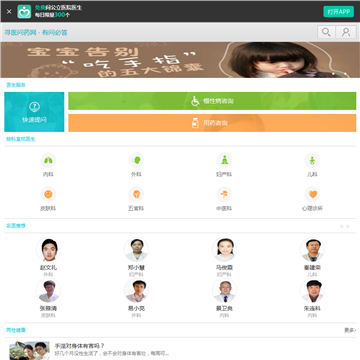The height and width of the screenshot is (360, 360).
Task: Open doctor 赵文礼's photo
Action: point(48,250)
